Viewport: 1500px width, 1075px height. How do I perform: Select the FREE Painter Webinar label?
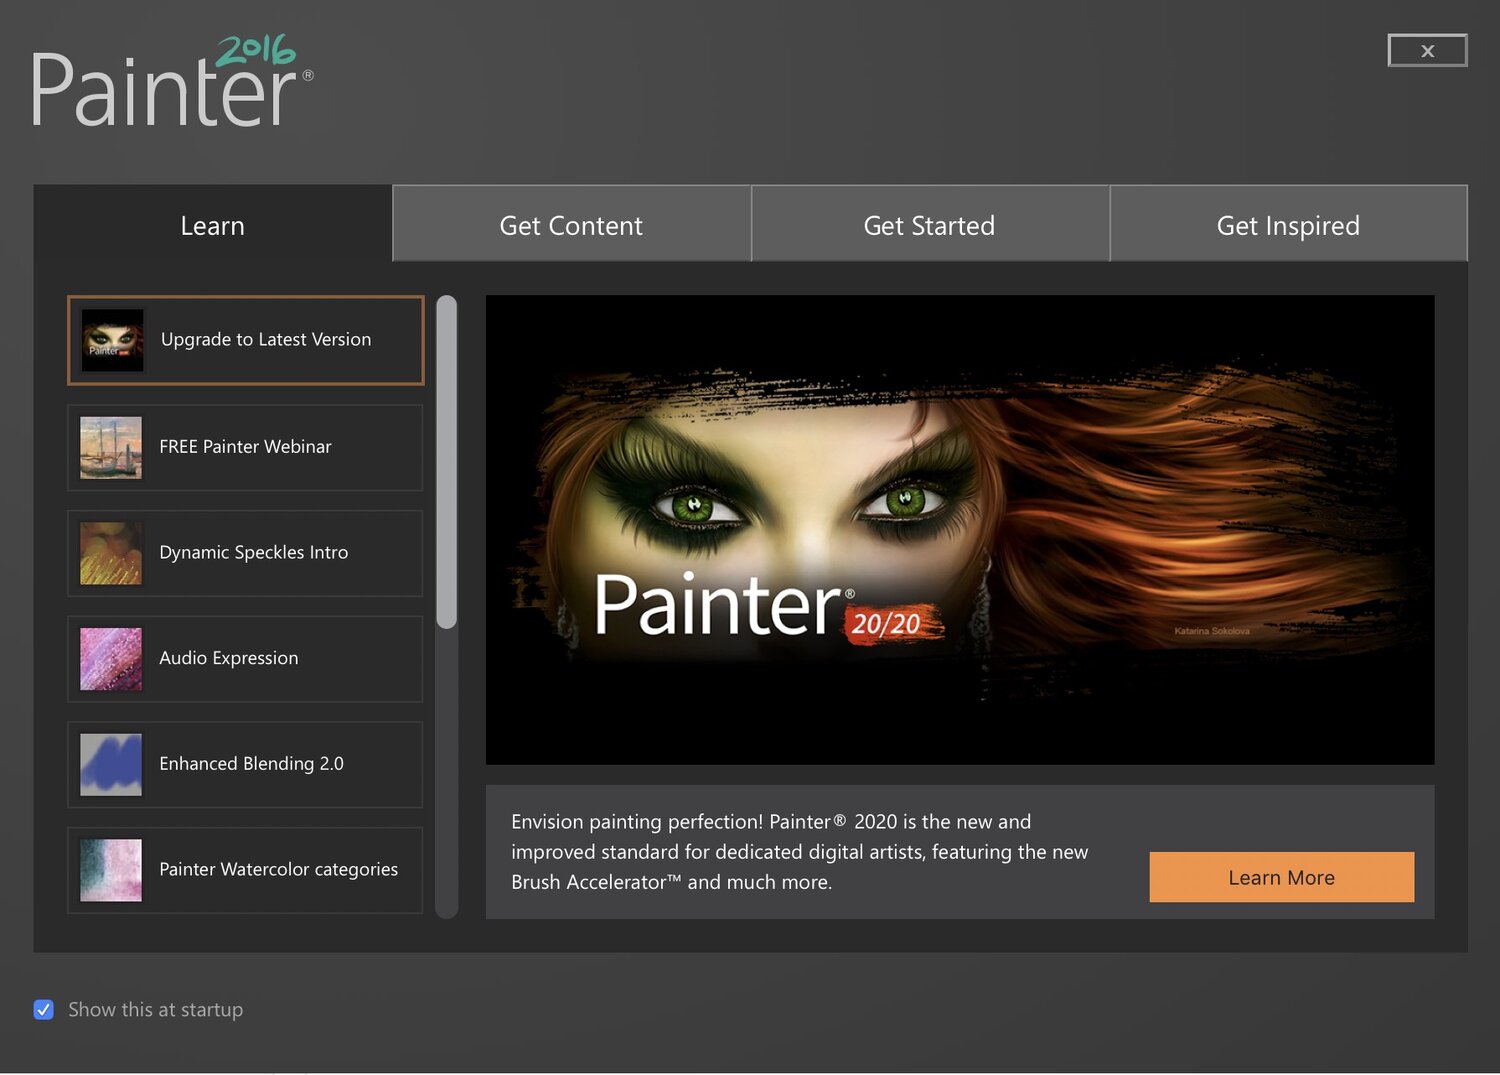point(245,447)
